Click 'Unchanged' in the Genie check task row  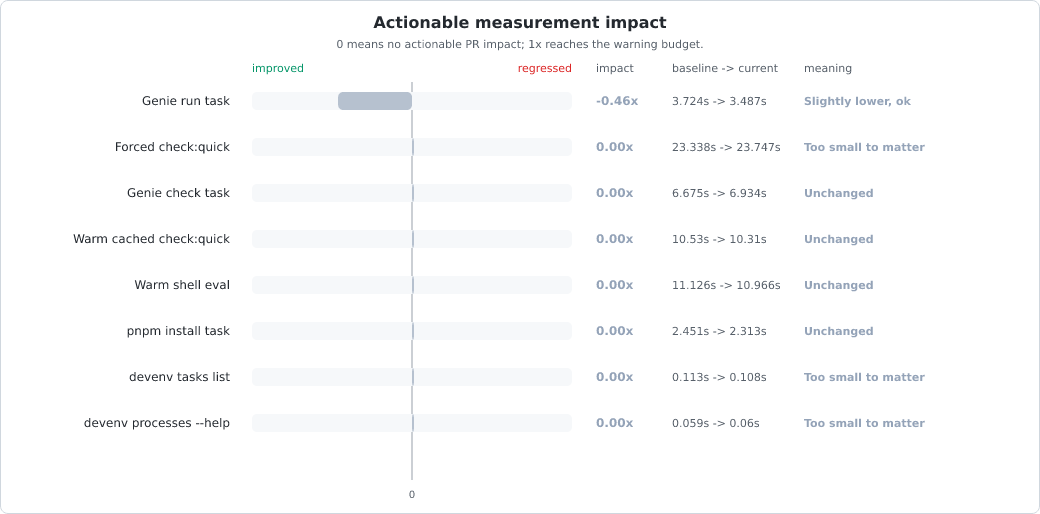[838, 193]
